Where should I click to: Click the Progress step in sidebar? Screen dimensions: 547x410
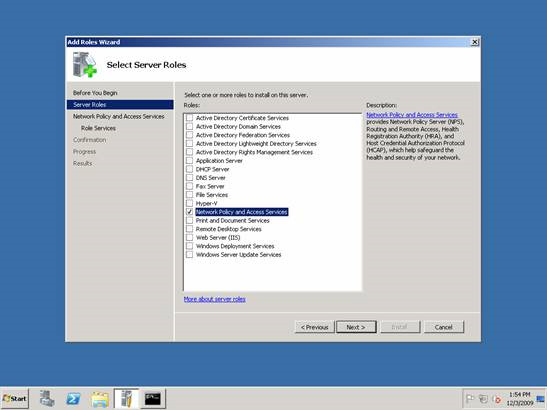(84, 152)
